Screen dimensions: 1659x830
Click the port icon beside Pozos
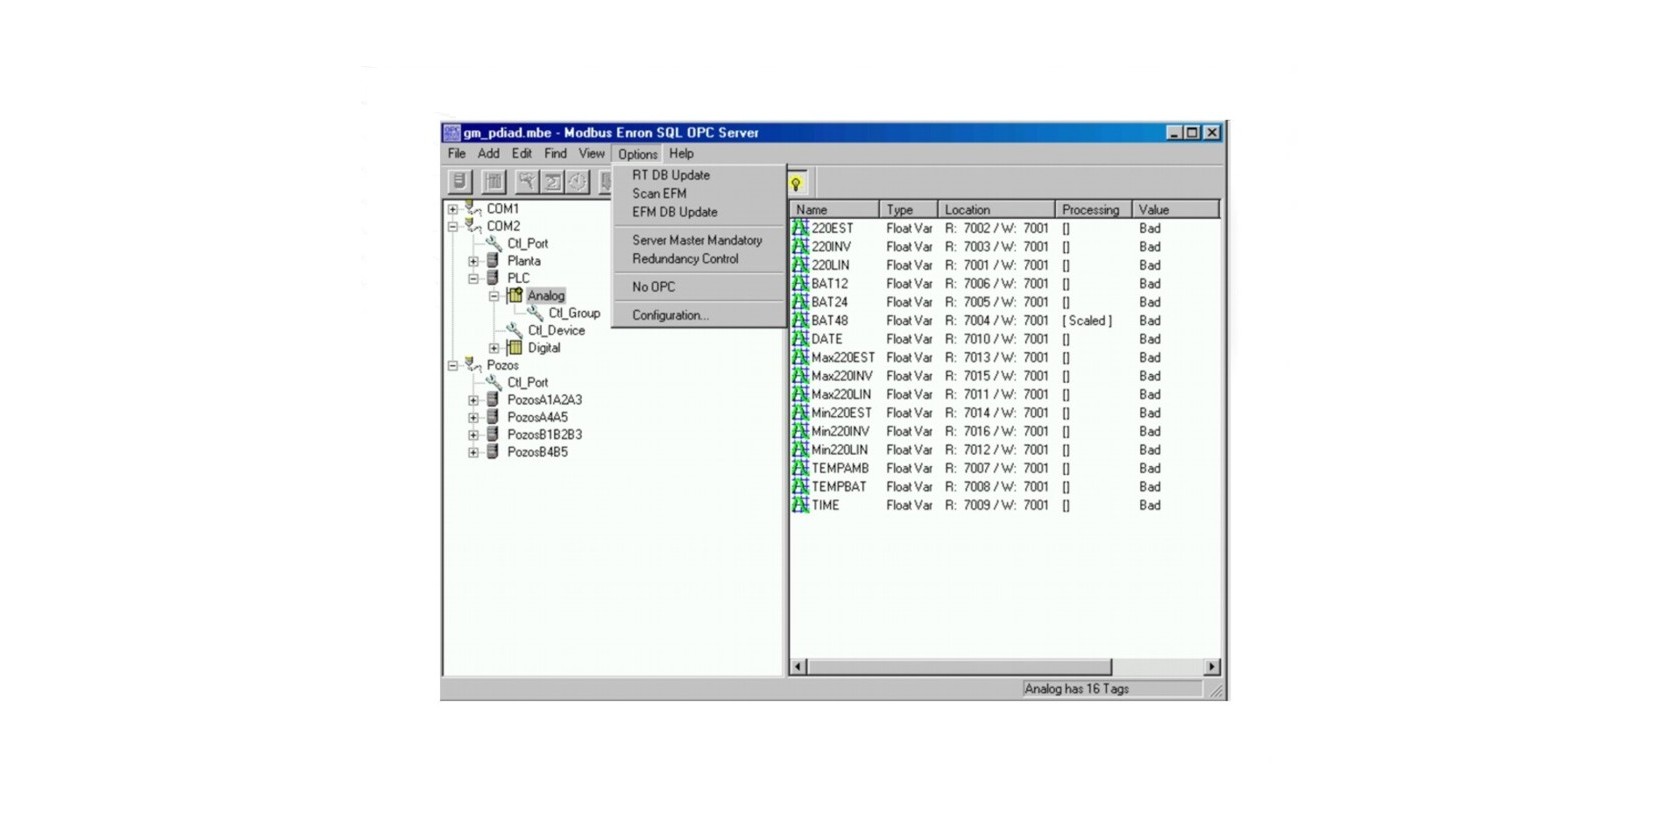click(x=473, y=365)
